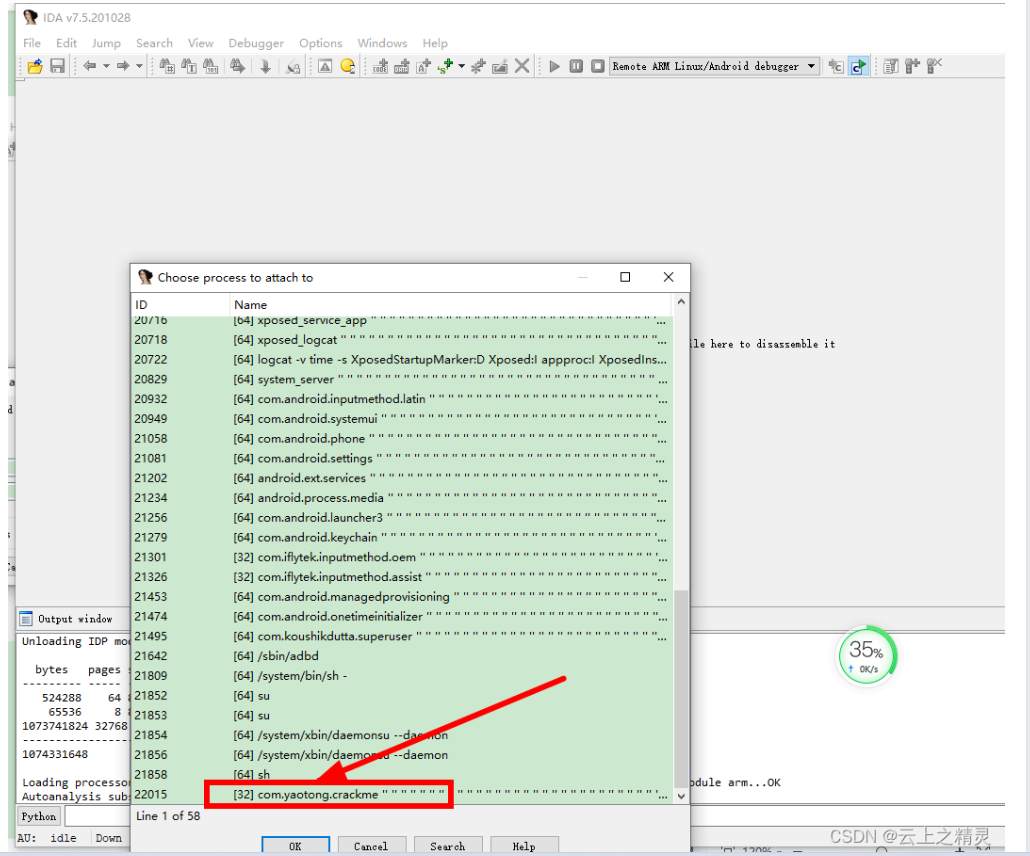Click the process list scrollbar up arrow

pyautogui.click(x=681, y=302)
